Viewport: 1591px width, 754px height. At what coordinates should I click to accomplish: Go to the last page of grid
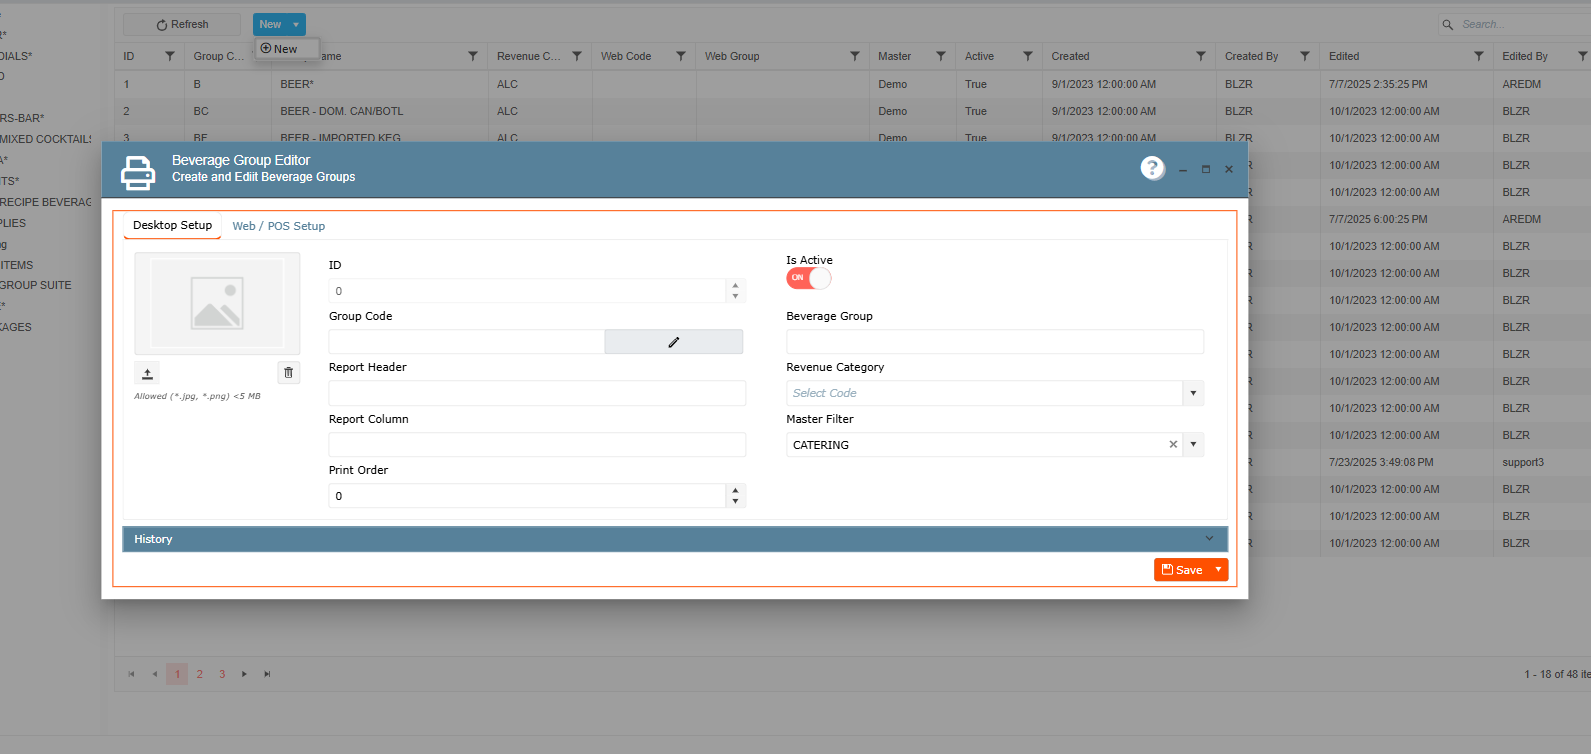click(x=267, y=674)
